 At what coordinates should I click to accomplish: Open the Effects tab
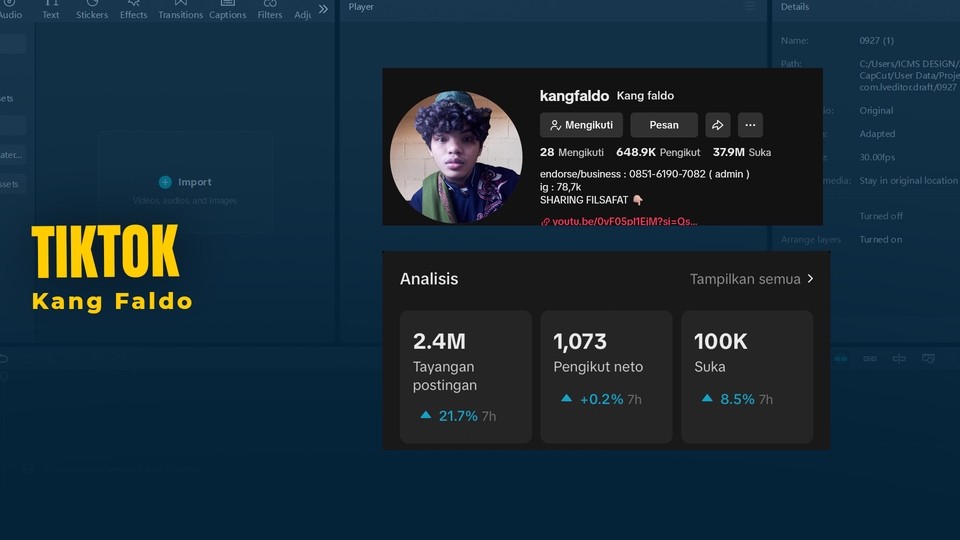(x=133, y=10)
